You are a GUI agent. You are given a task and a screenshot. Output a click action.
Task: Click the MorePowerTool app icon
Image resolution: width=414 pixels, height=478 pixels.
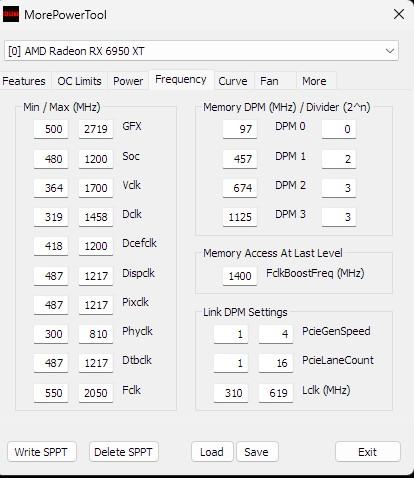[11, 15]
